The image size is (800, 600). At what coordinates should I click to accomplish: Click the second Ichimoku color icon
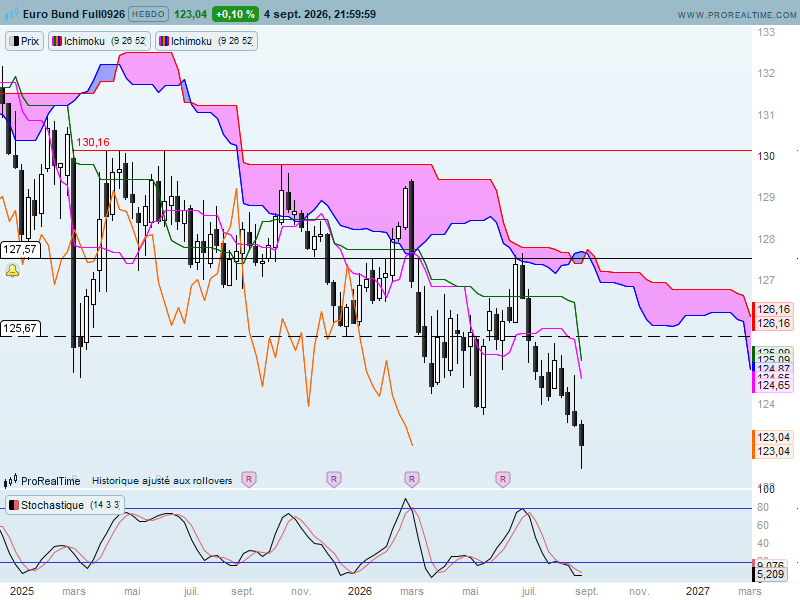(164, 41)
